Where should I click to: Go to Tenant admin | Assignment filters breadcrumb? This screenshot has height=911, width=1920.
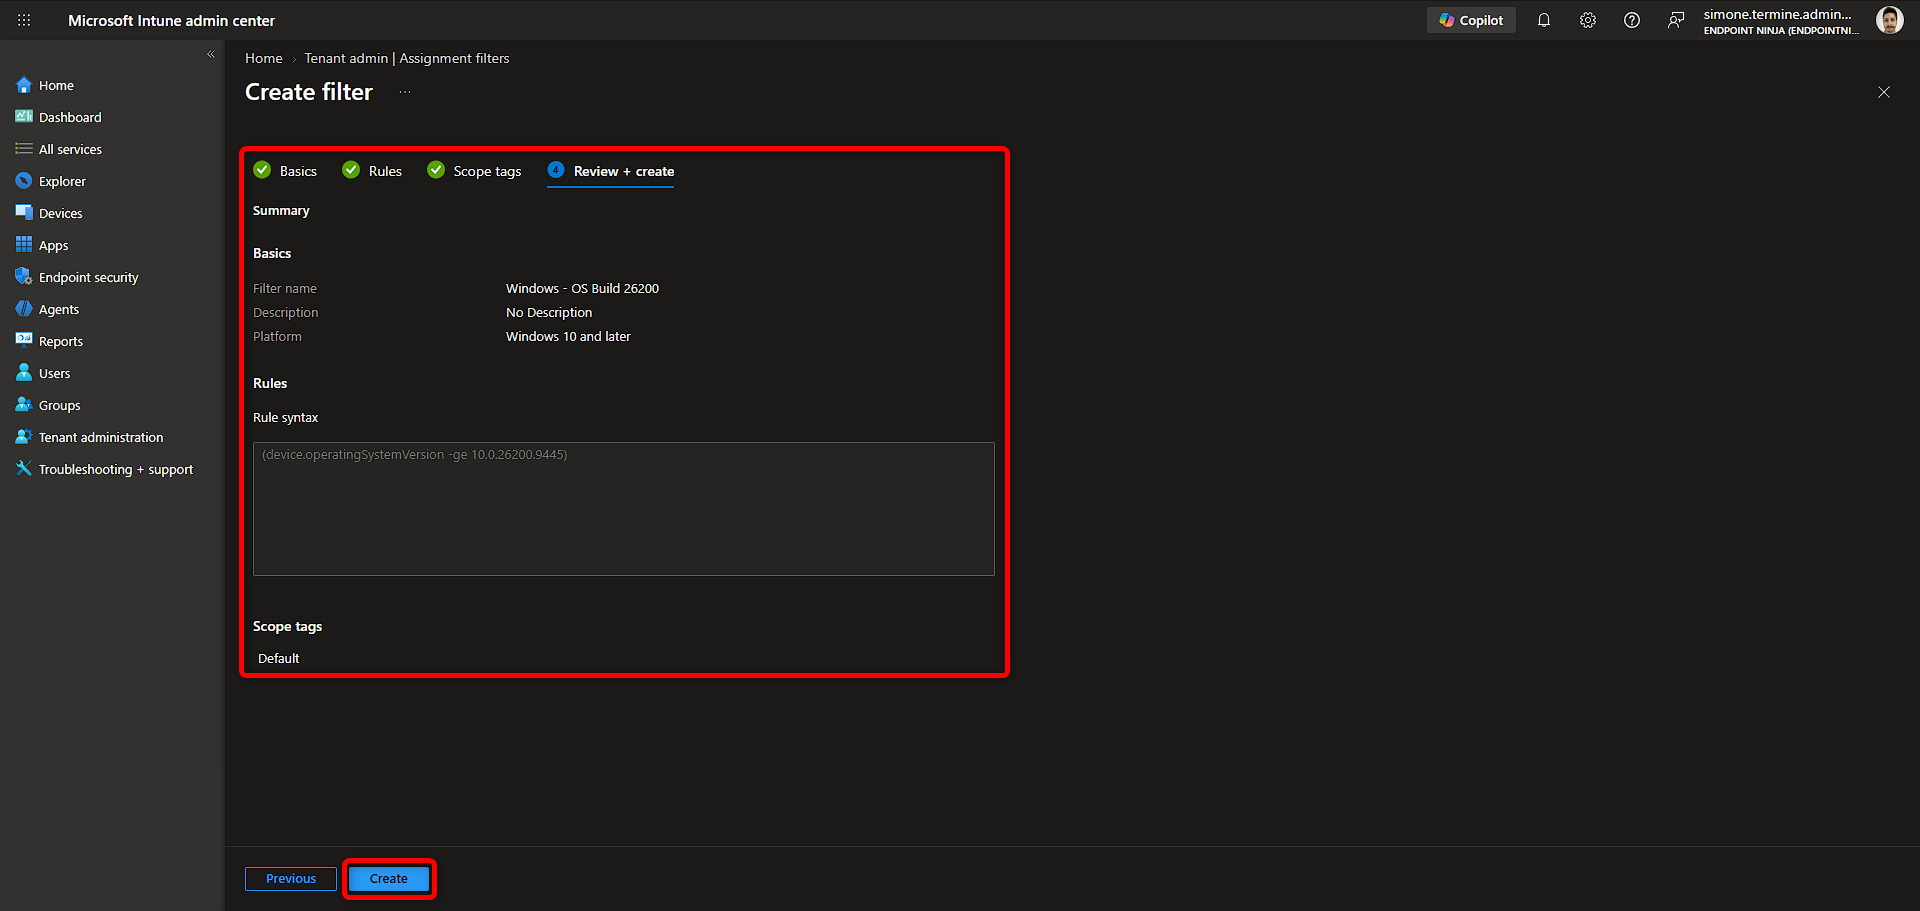pyautogui.click(x=407, y=58)
